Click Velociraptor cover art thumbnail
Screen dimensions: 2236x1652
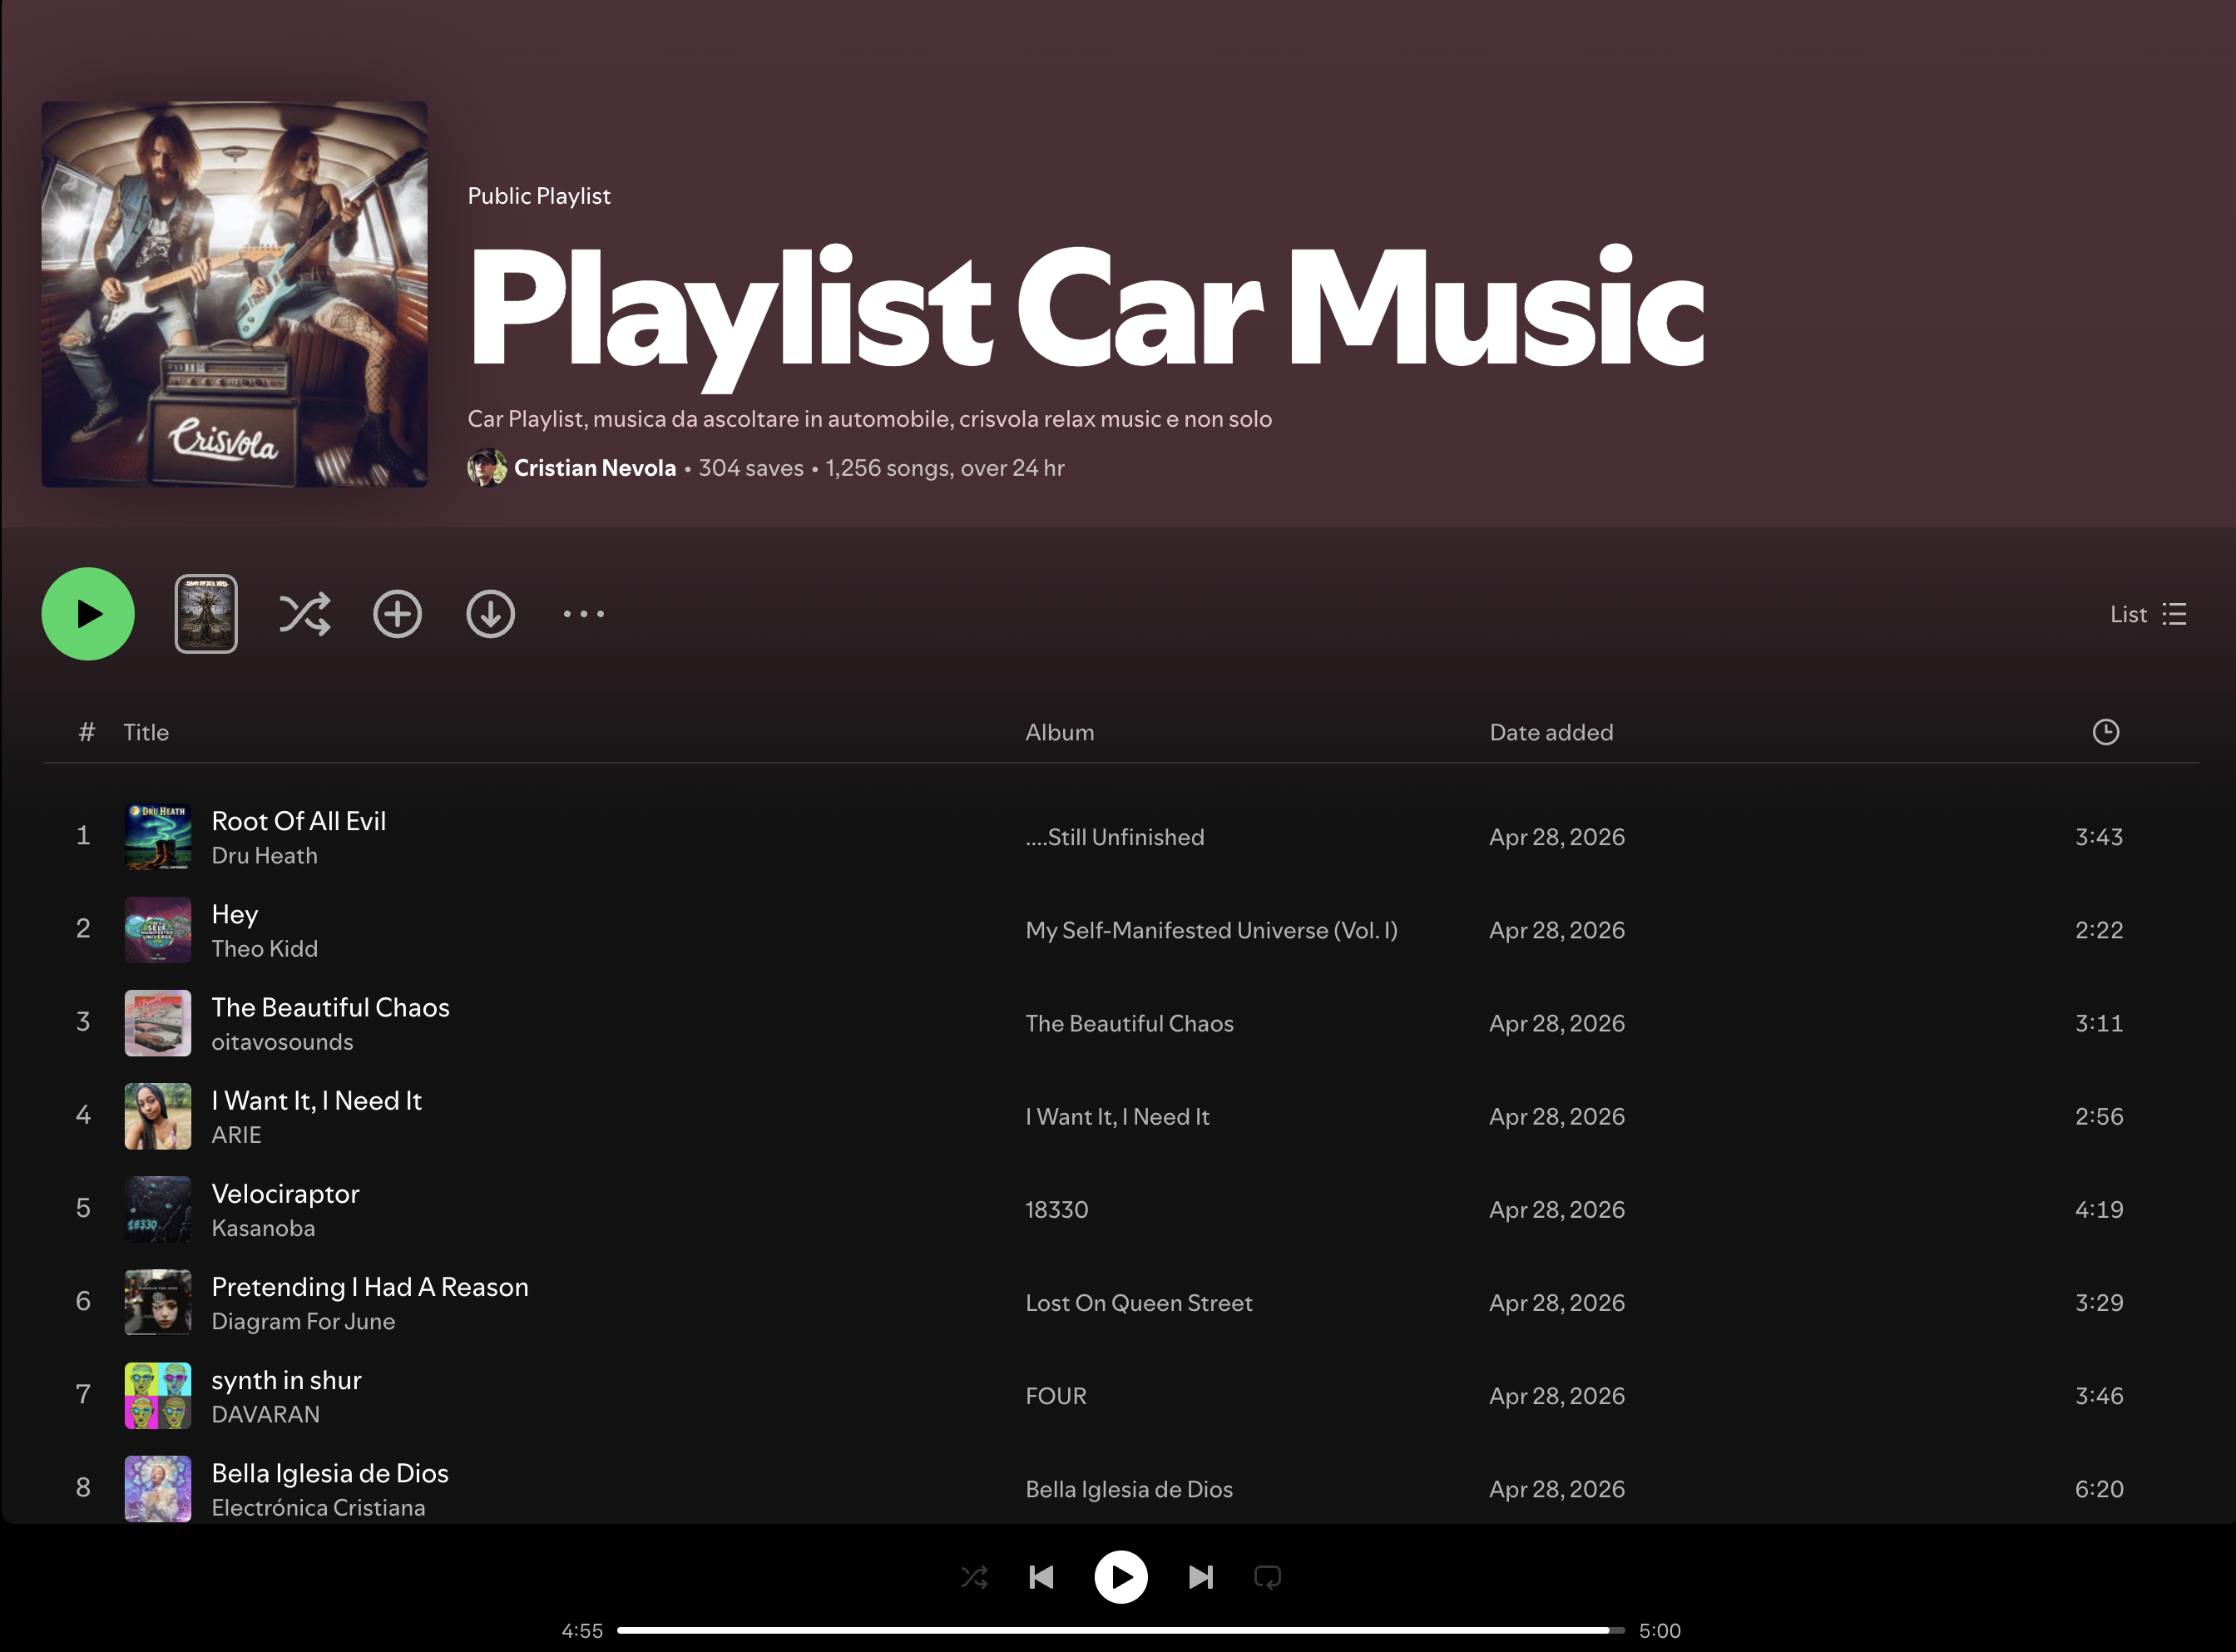click(158, 1209)
